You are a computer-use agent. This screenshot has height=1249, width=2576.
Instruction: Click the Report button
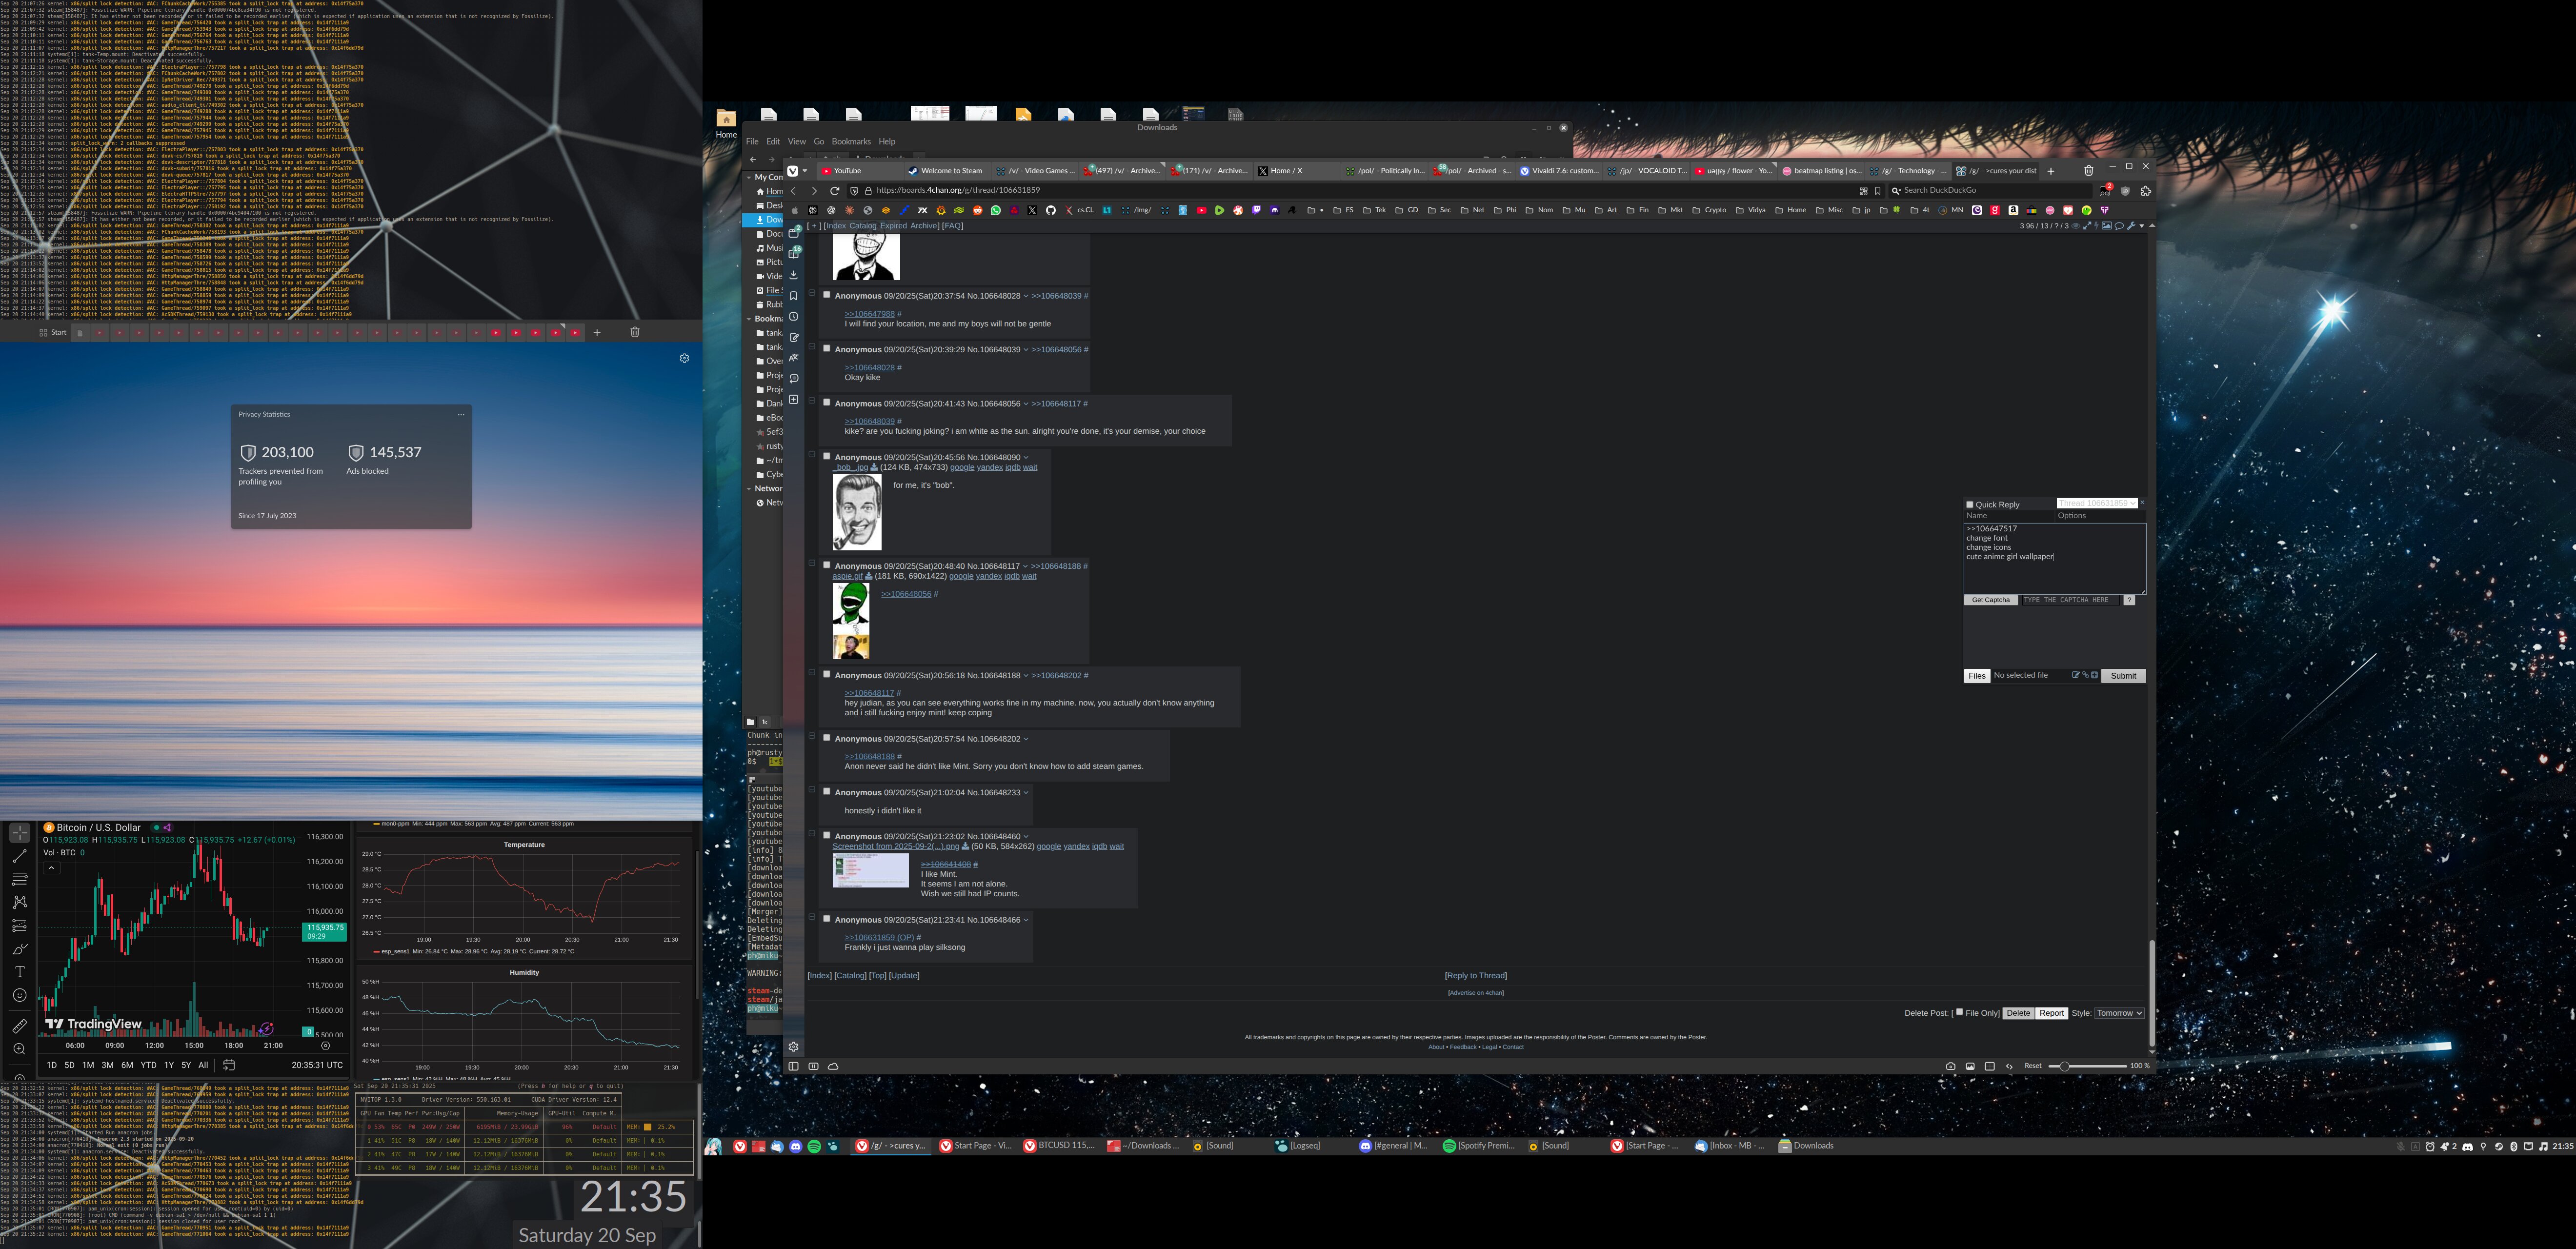[x=2051, y=1013]
